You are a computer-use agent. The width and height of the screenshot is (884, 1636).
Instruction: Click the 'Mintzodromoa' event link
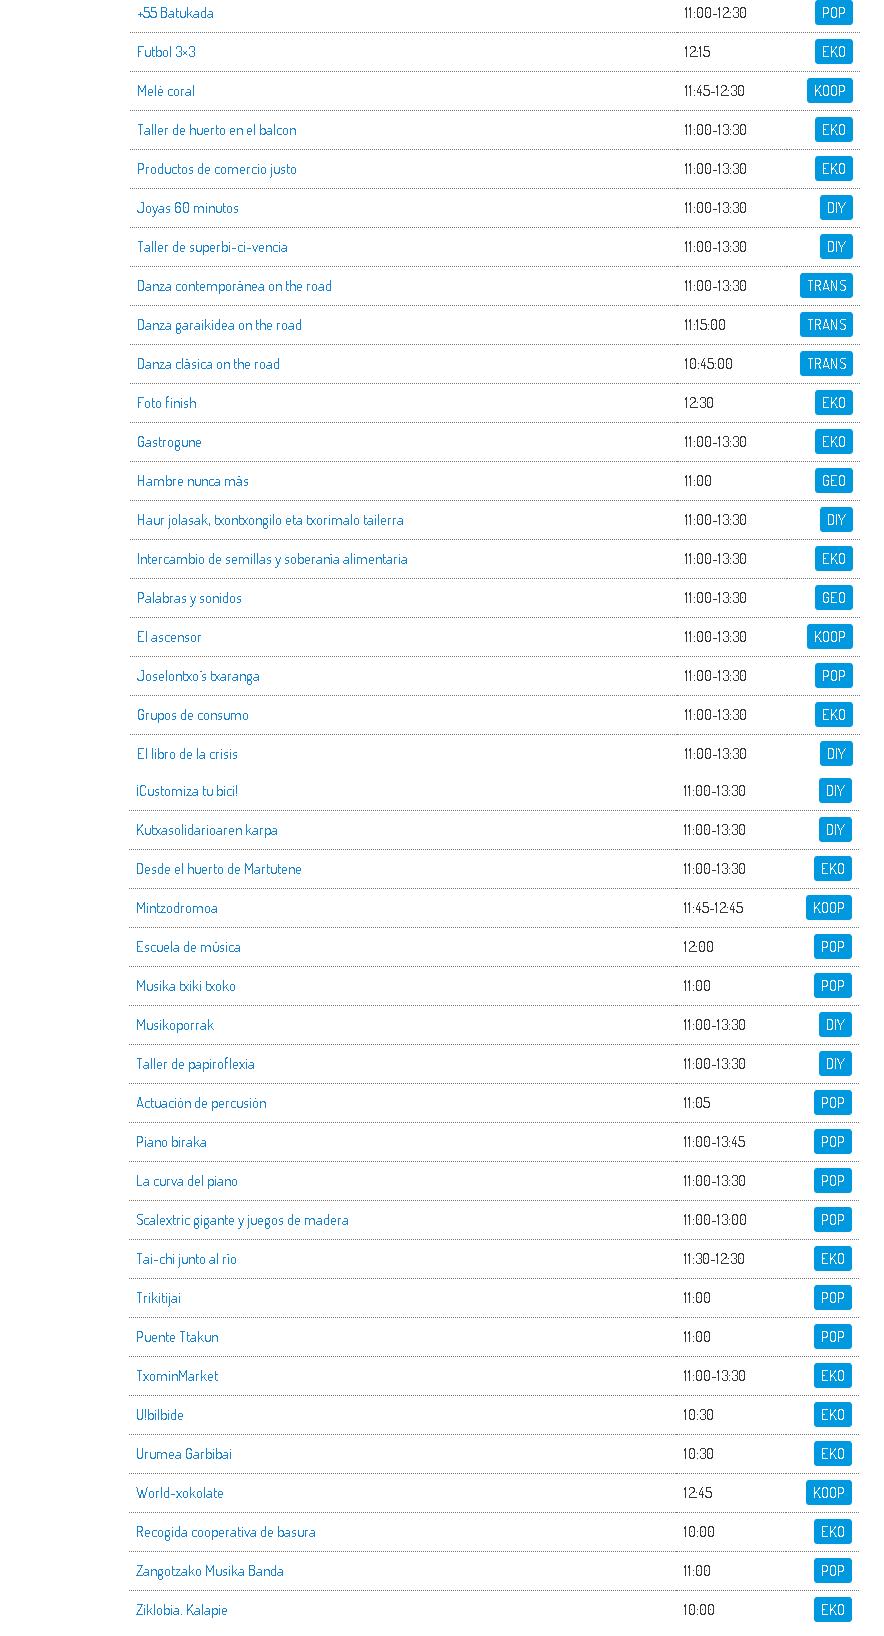[176, 908]
